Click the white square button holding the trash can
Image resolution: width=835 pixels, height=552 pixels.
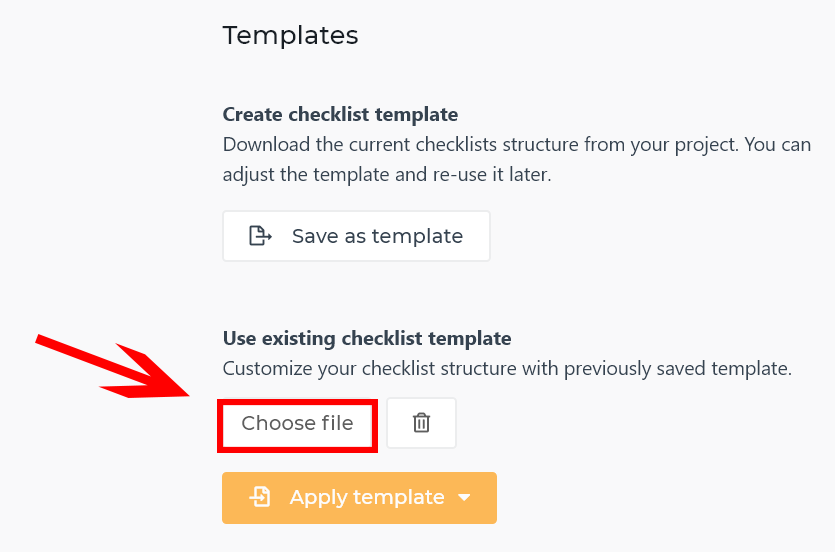click(x=421, y=423)
